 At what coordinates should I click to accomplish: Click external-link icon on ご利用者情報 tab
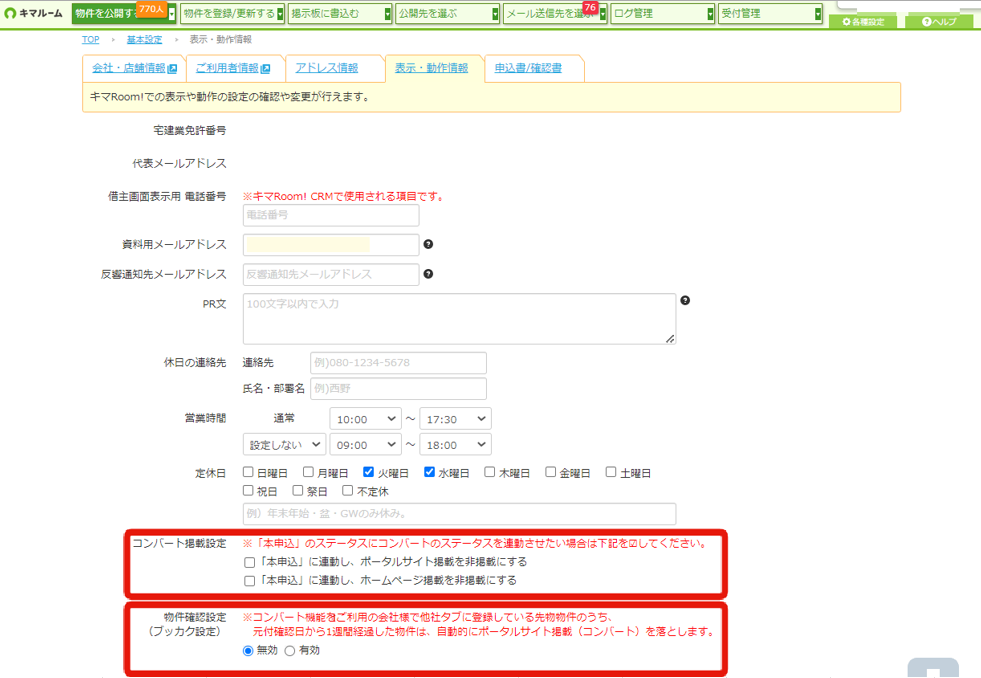click(x=265, y=69)
